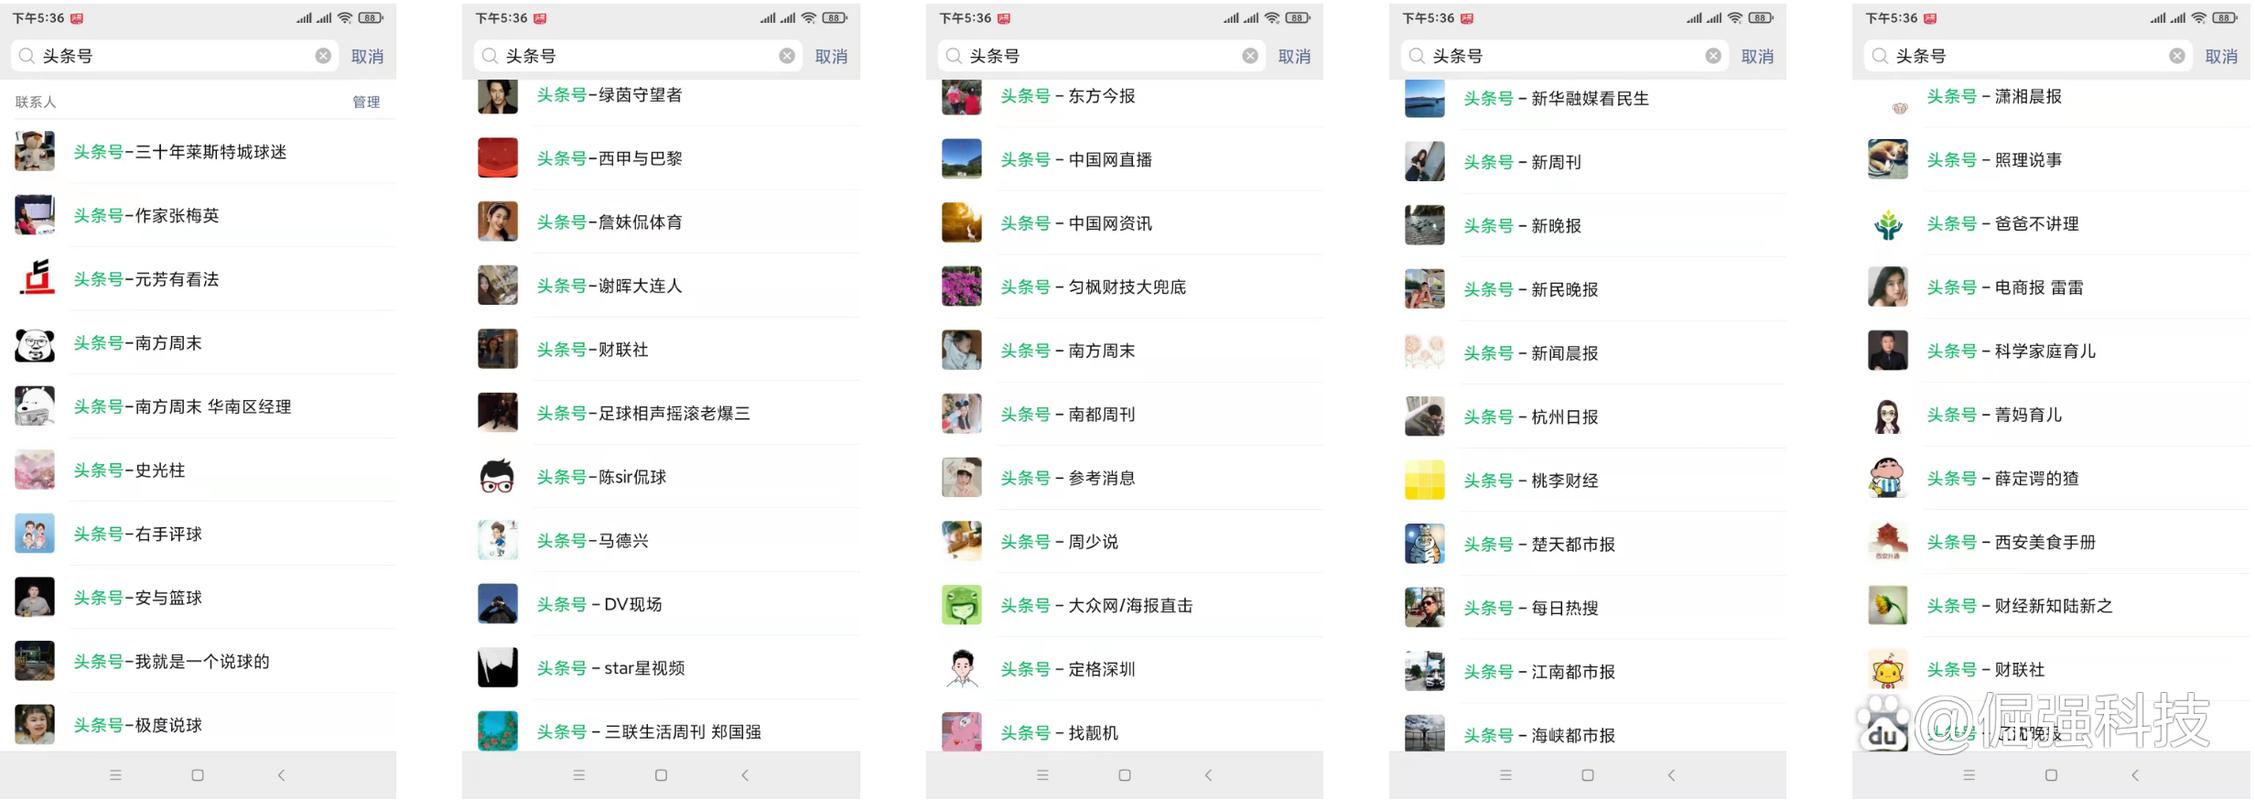The image size is (2255, 800).
Task: Open contact 头条号 - star星视频
Action: pyautogui.click(x=661, y=668)
